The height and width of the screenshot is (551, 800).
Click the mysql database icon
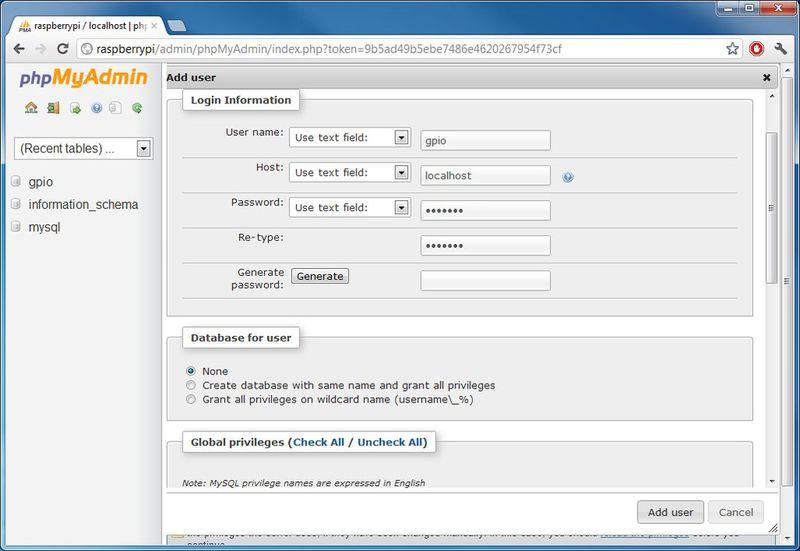[16, 226]
